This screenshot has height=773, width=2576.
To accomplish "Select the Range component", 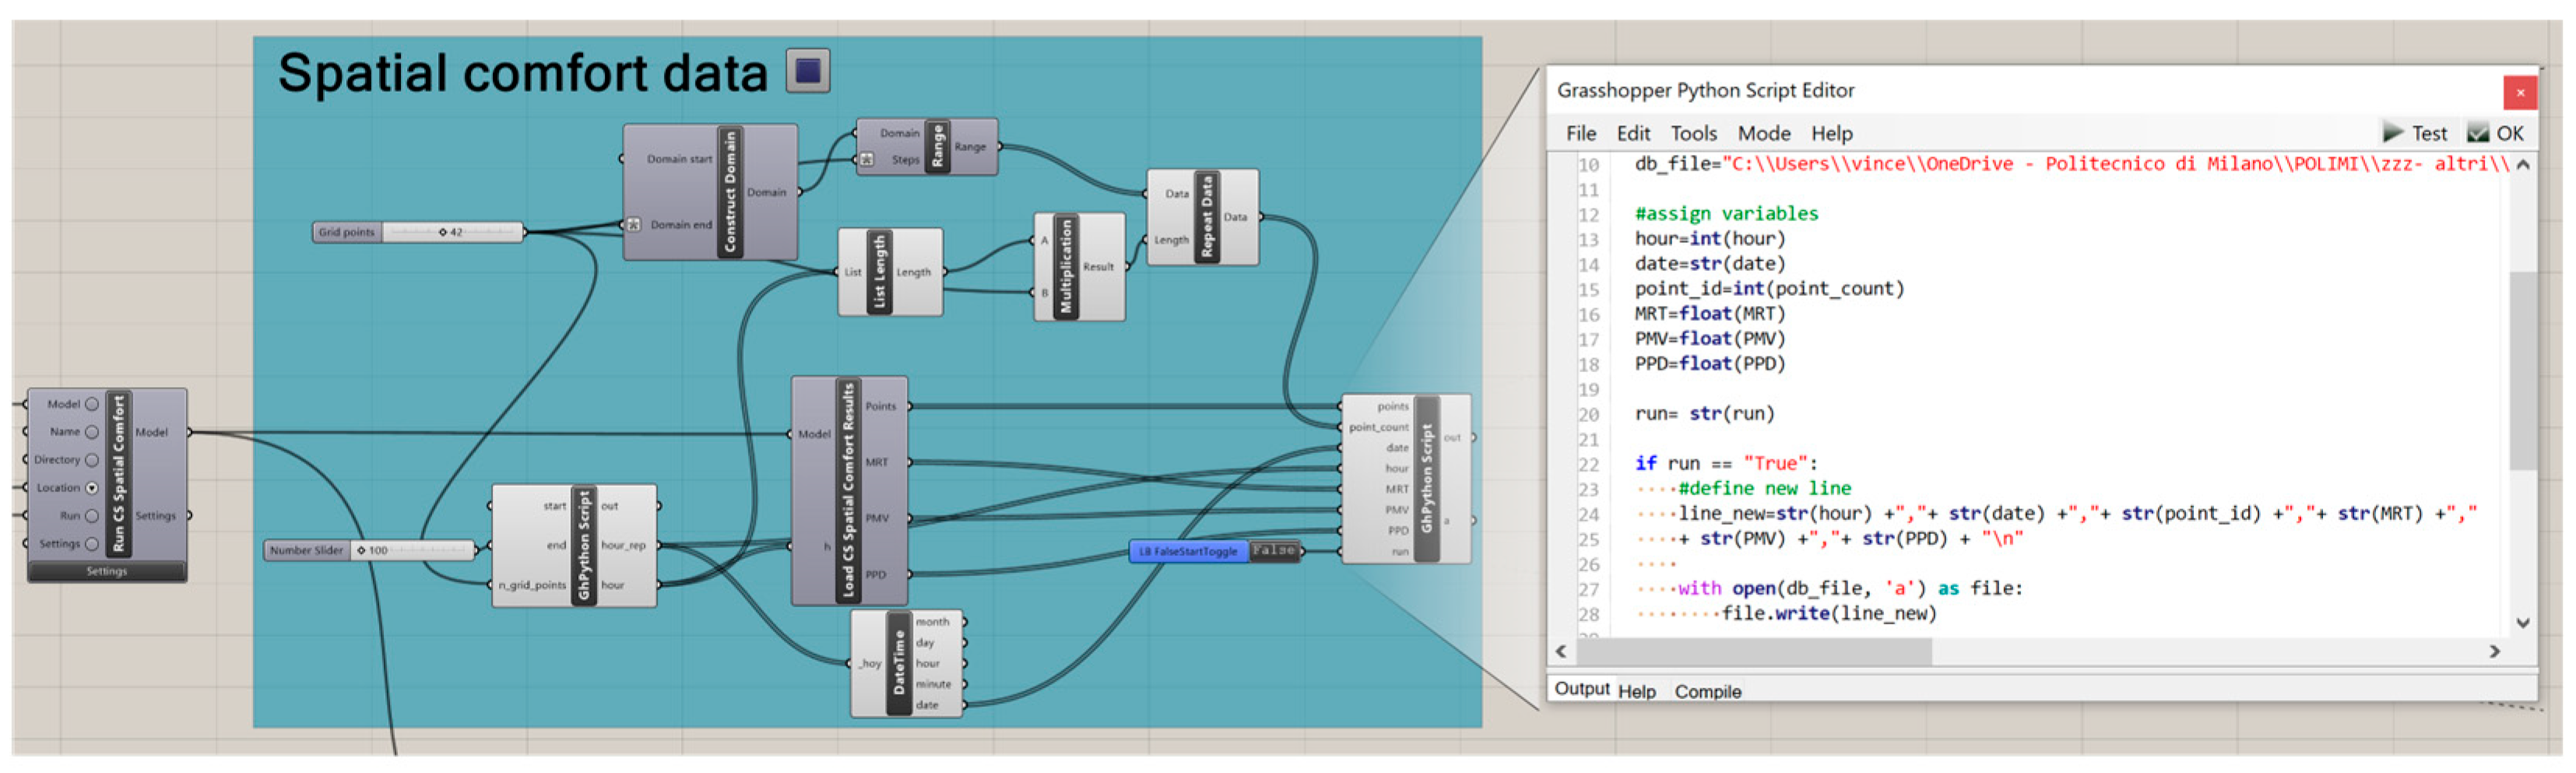I will pyautogui.click(x=937, y=147).
